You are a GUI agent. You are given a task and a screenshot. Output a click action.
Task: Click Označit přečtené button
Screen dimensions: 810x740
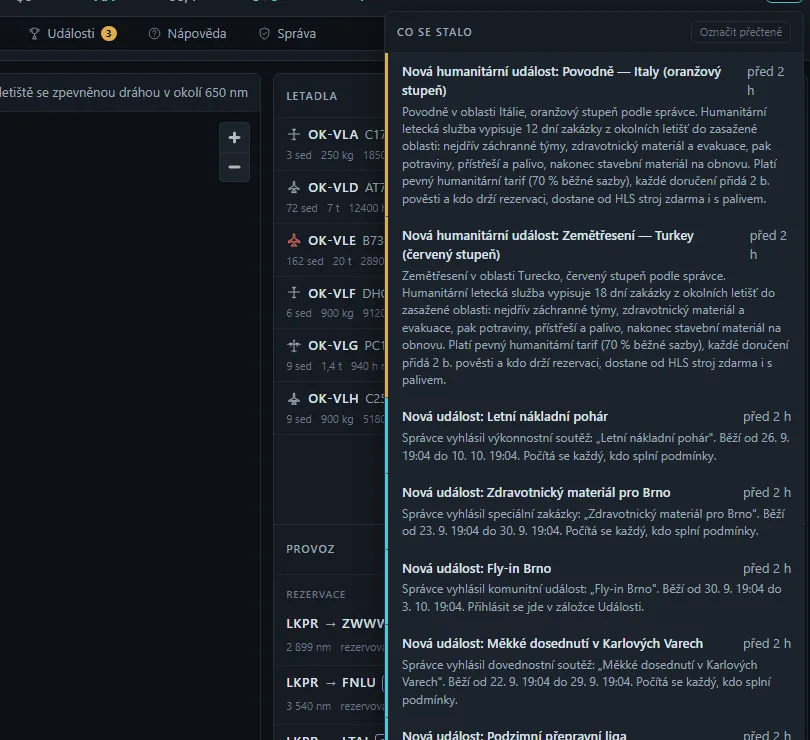pyautogui.click(x=740, y=32)
